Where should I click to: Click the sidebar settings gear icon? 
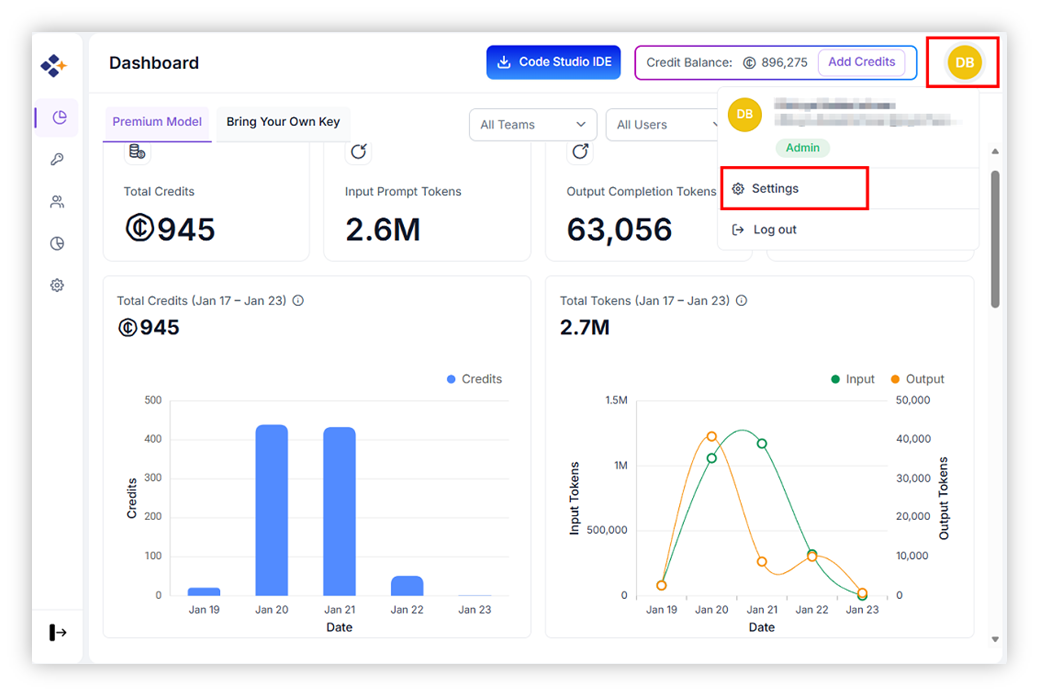click(x=57, y=285)
